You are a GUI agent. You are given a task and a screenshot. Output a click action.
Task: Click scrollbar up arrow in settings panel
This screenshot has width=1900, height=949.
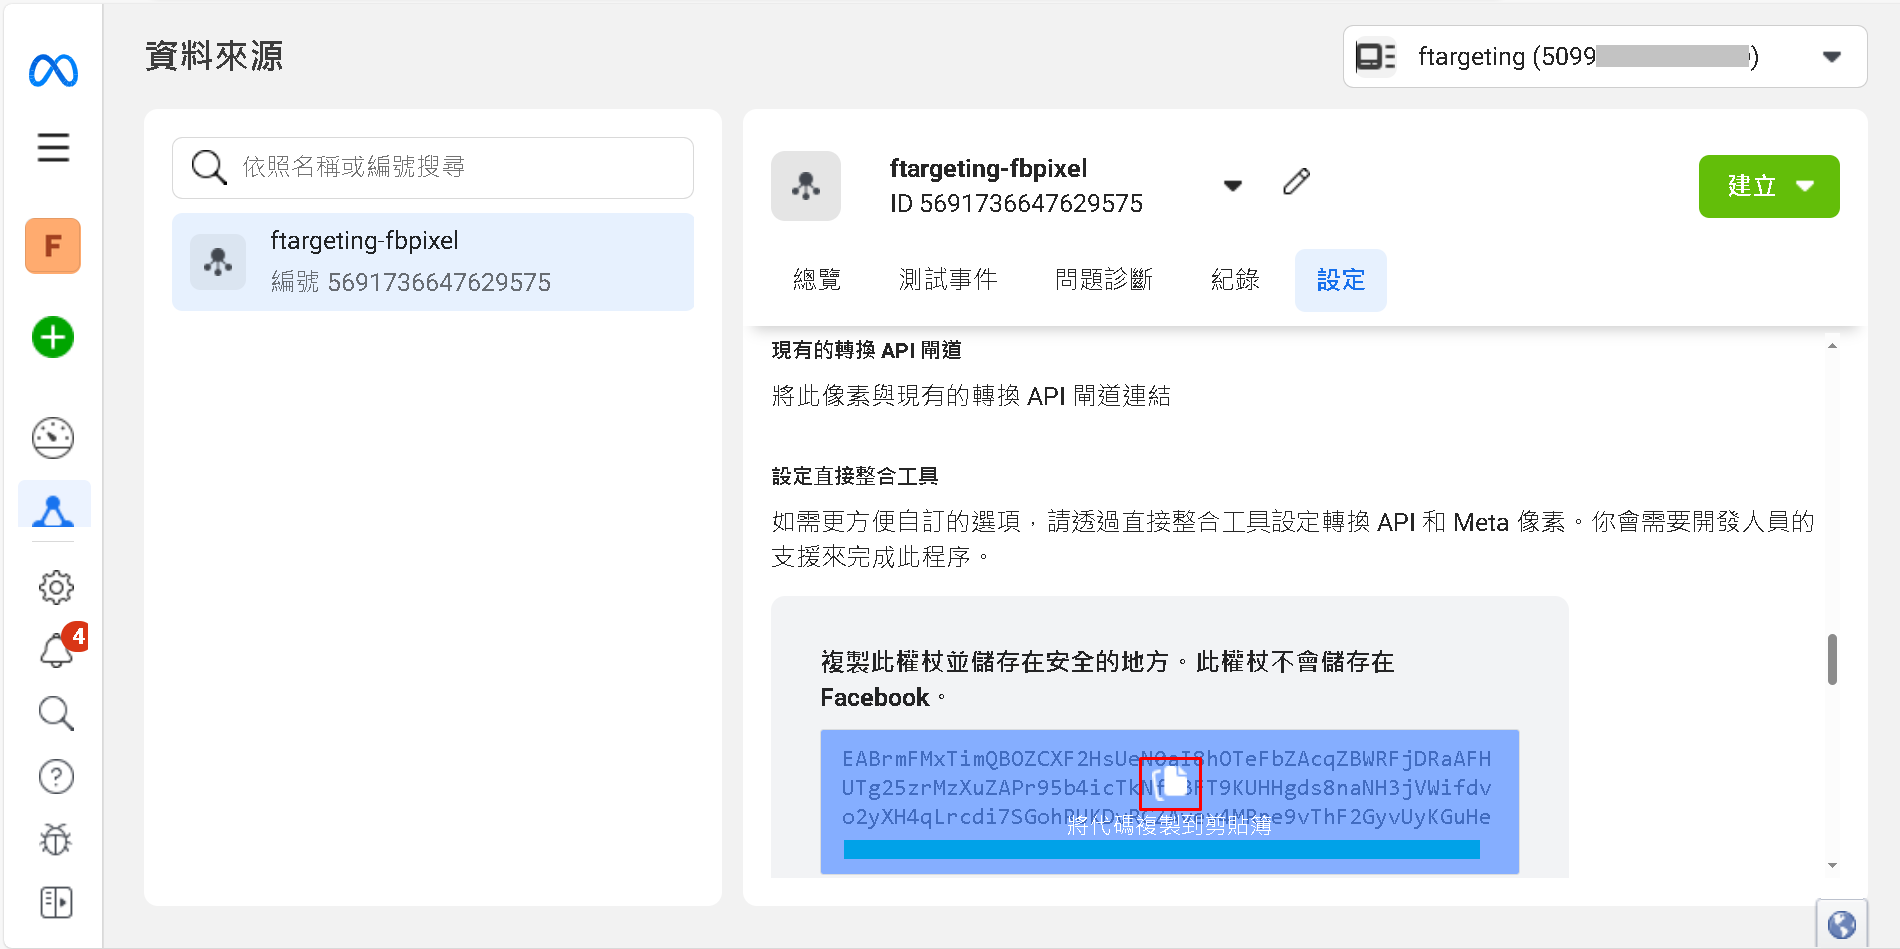coord(1832,346)
